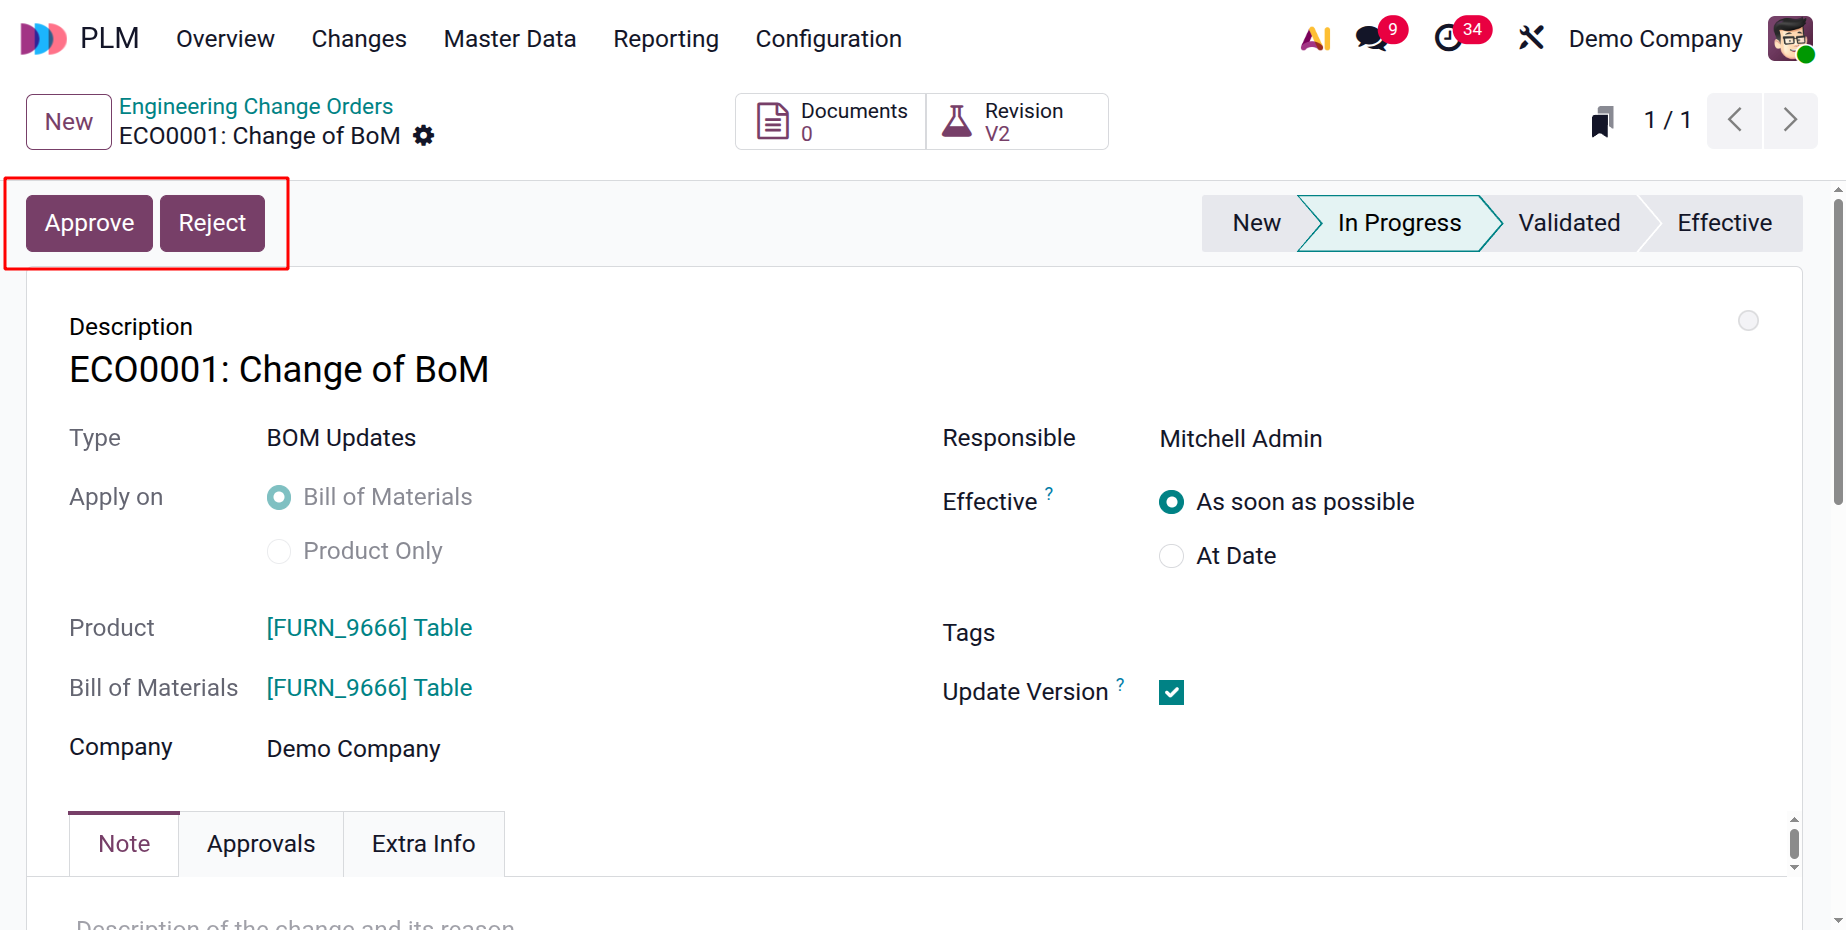1846x930 pixels.
Task: Click the Approve button
Action: pos(89,223)
